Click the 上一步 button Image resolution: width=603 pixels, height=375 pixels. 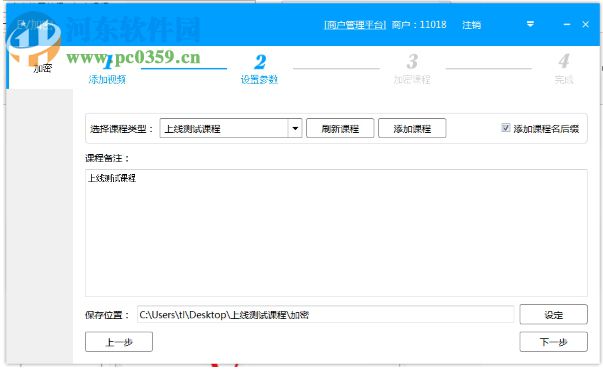[119, 342]
